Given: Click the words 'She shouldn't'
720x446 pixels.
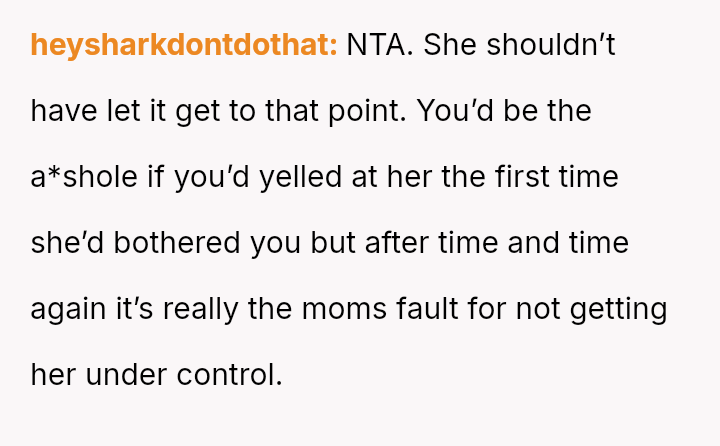Looking at the screenshot, I should pos(519,45).
